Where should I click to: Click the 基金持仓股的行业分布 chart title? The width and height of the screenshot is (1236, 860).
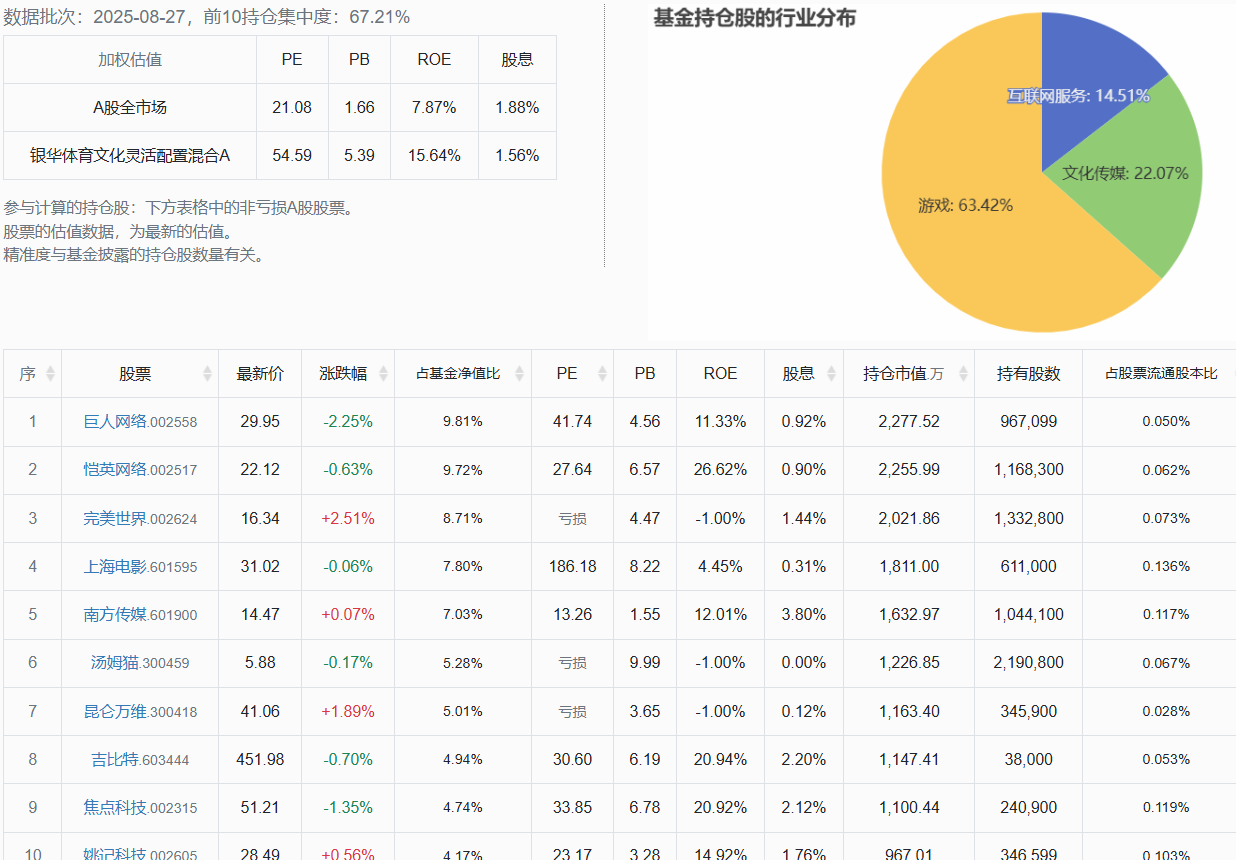[754, 18]
